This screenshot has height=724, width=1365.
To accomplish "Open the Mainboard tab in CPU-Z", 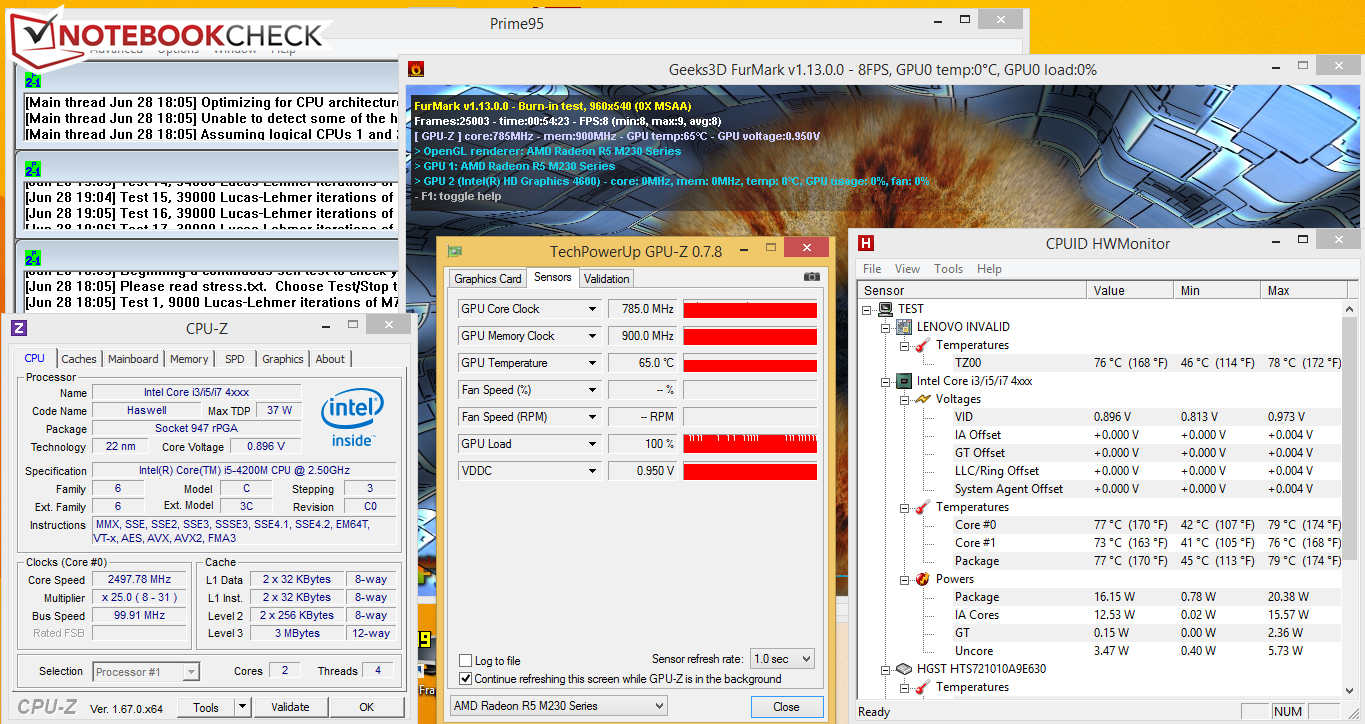I will point(133,359).
